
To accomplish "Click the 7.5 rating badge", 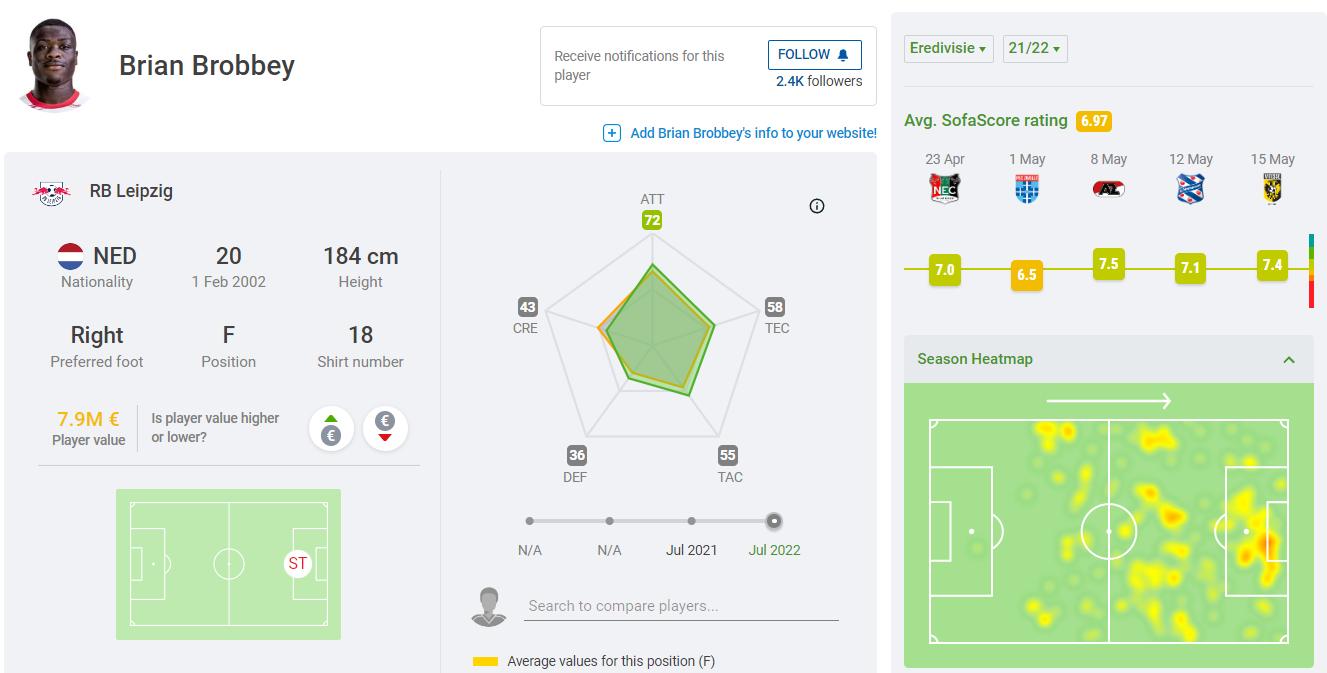I will (x=1108, y=264).
